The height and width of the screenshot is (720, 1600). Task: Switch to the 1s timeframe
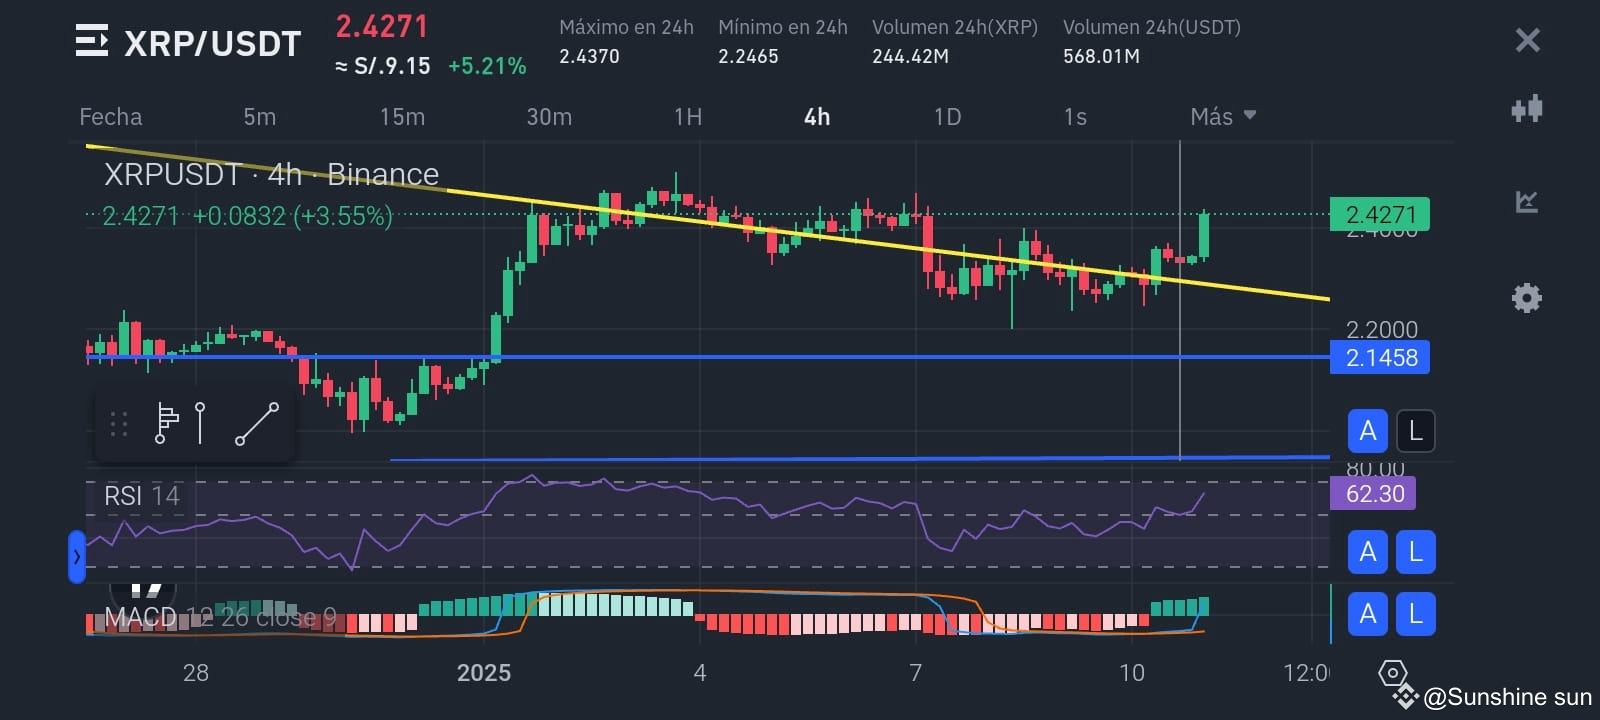(x=1075, y=117)
